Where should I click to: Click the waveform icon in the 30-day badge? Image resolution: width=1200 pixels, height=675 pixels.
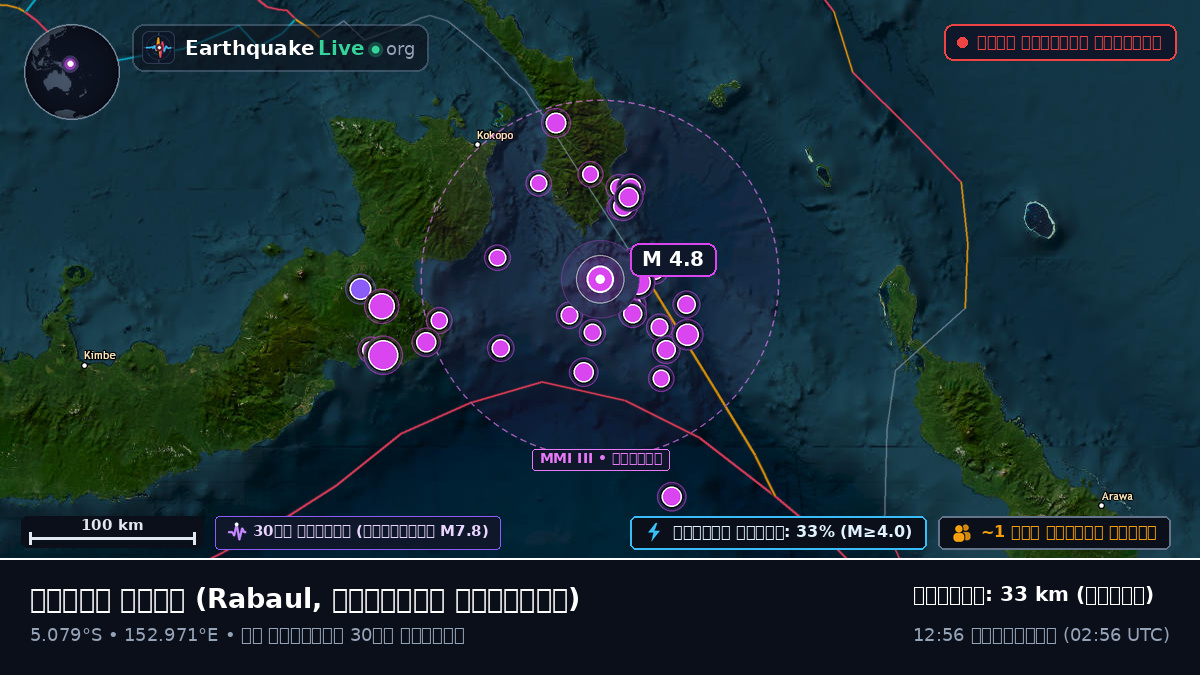click(236, 532)
